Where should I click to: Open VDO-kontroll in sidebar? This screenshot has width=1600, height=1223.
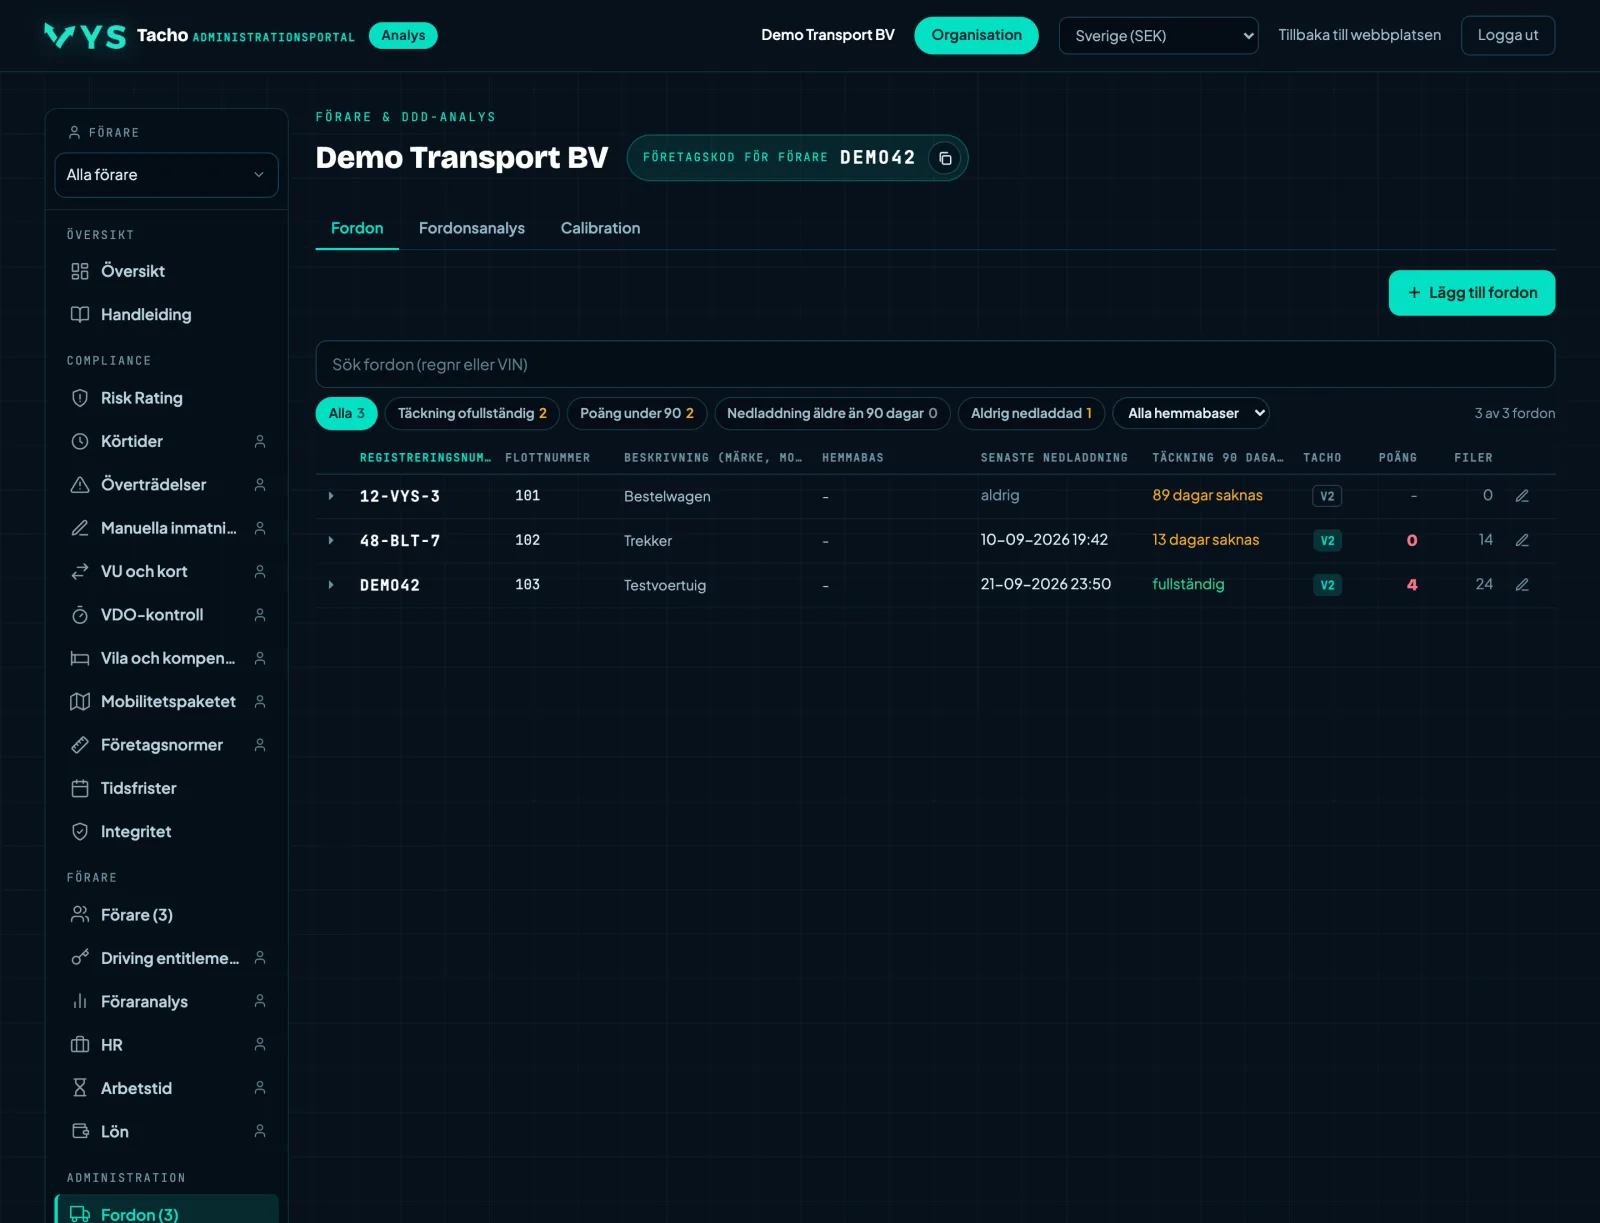166,615
